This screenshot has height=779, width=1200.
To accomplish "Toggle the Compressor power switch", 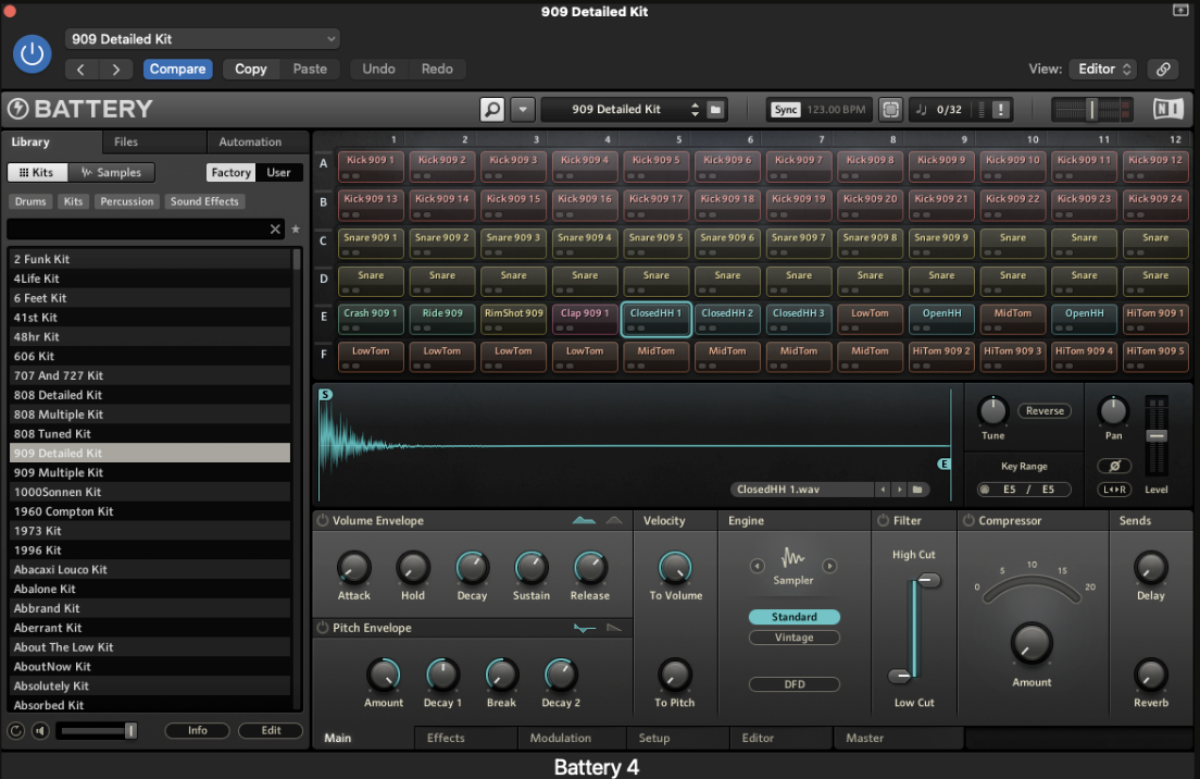I will [x=968, y=521].
